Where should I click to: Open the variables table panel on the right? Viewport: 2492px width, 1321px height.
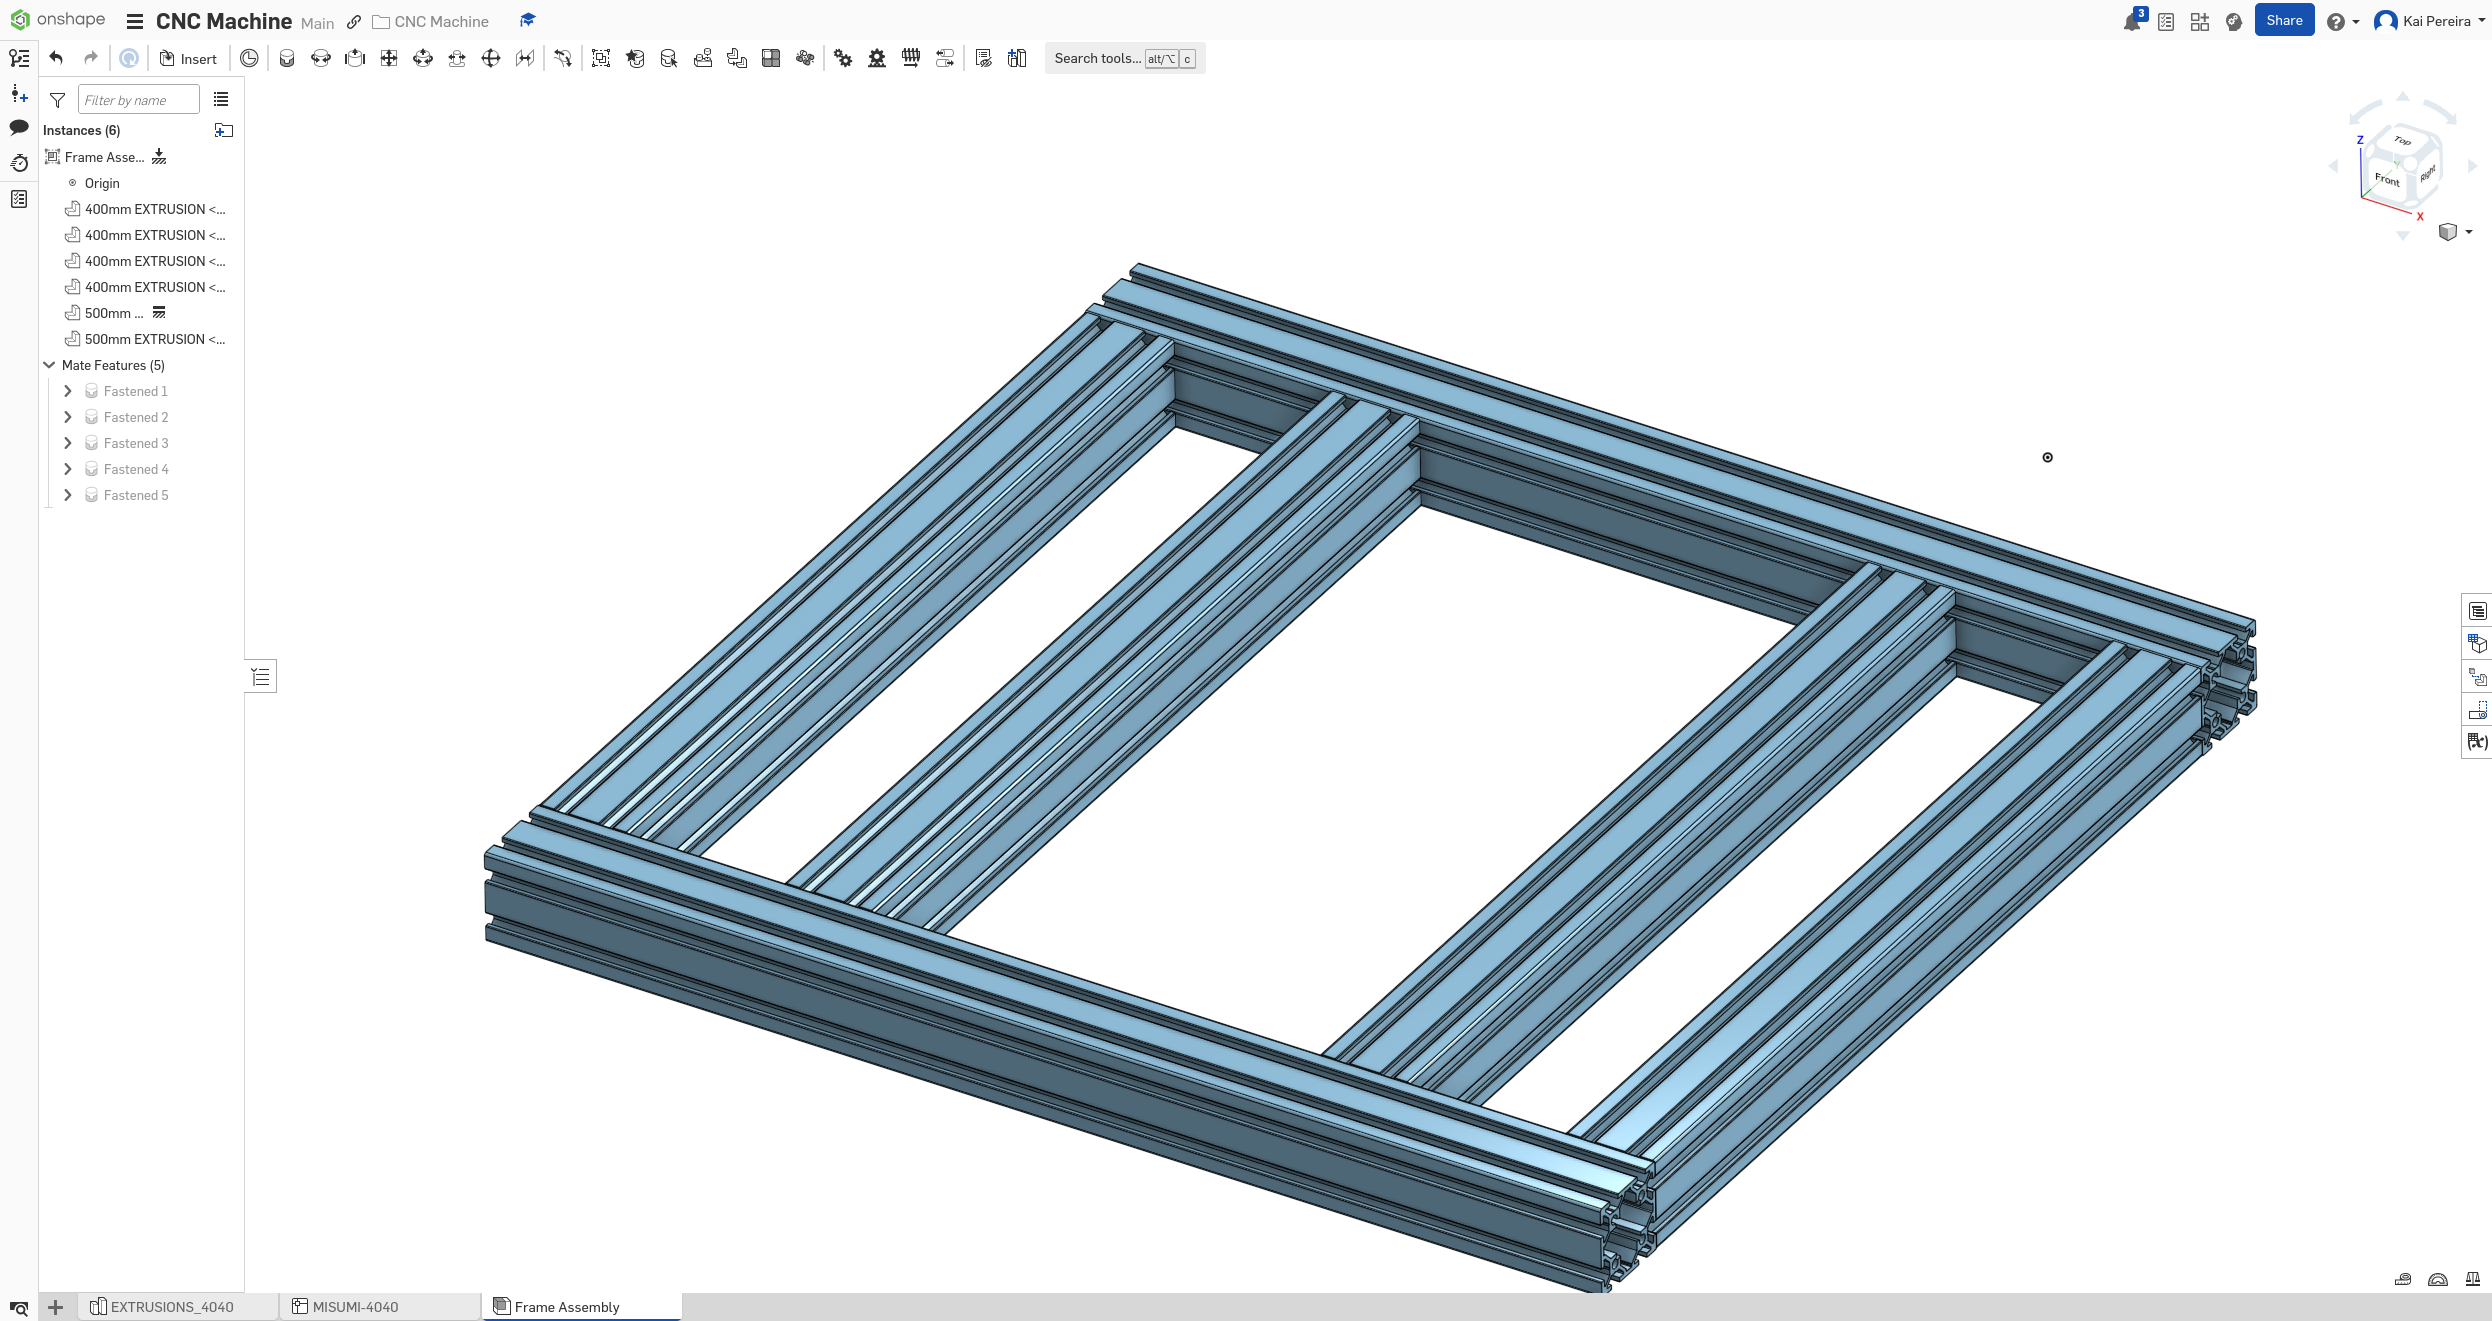[2478, 742]
